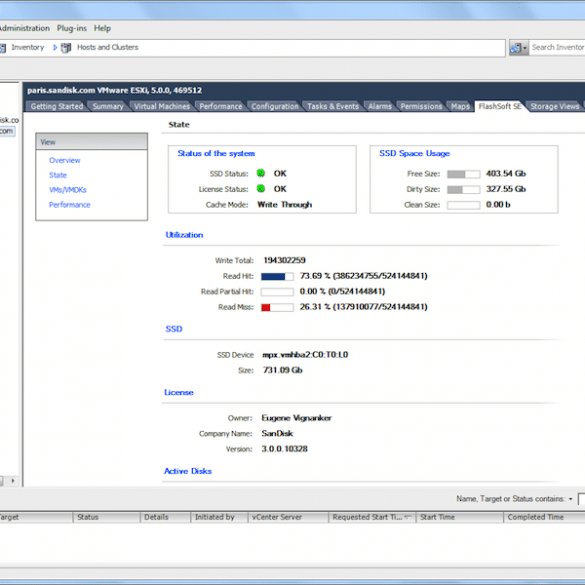Click the Active Disks section heading
Screen dimensions: 585x585
[x=188, y=471]
